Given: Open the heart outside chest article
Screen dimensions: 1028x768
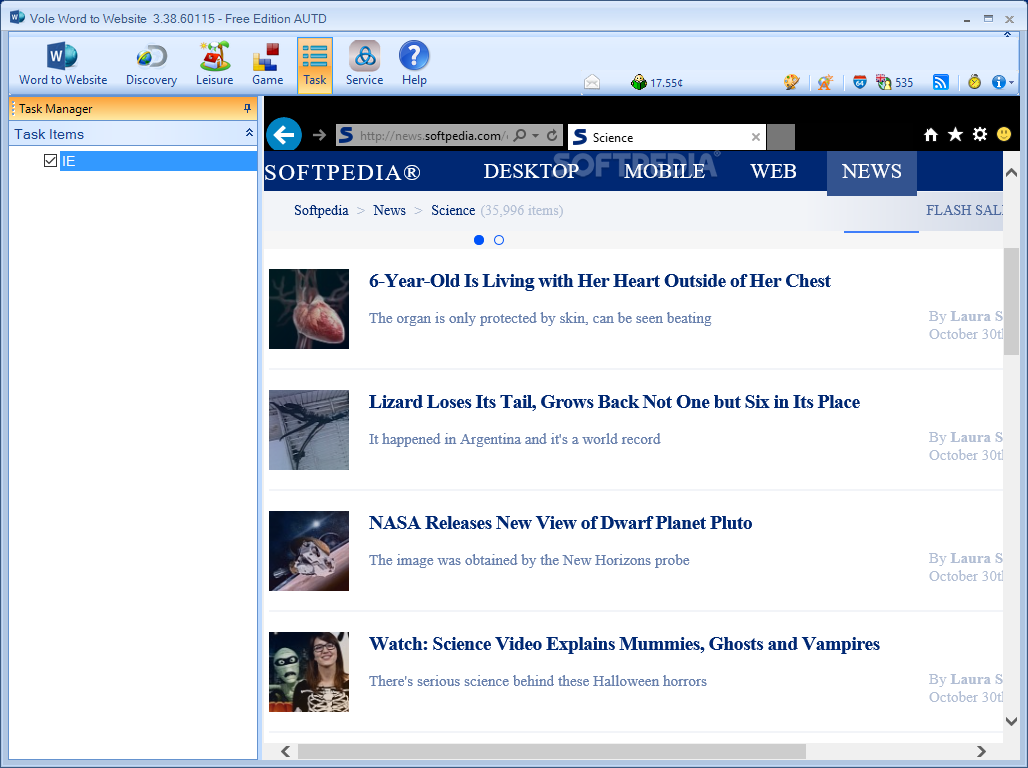Looking at the screenshot, I should pyautogui.click(x=600, y=281).
